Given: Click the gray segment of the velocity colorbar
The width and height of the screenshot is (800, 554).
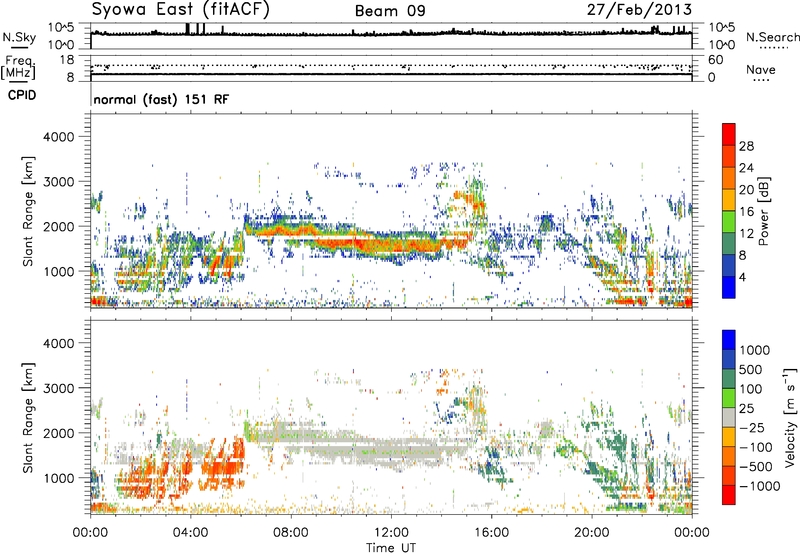Looking at the screenshot, I should point(729,417).
